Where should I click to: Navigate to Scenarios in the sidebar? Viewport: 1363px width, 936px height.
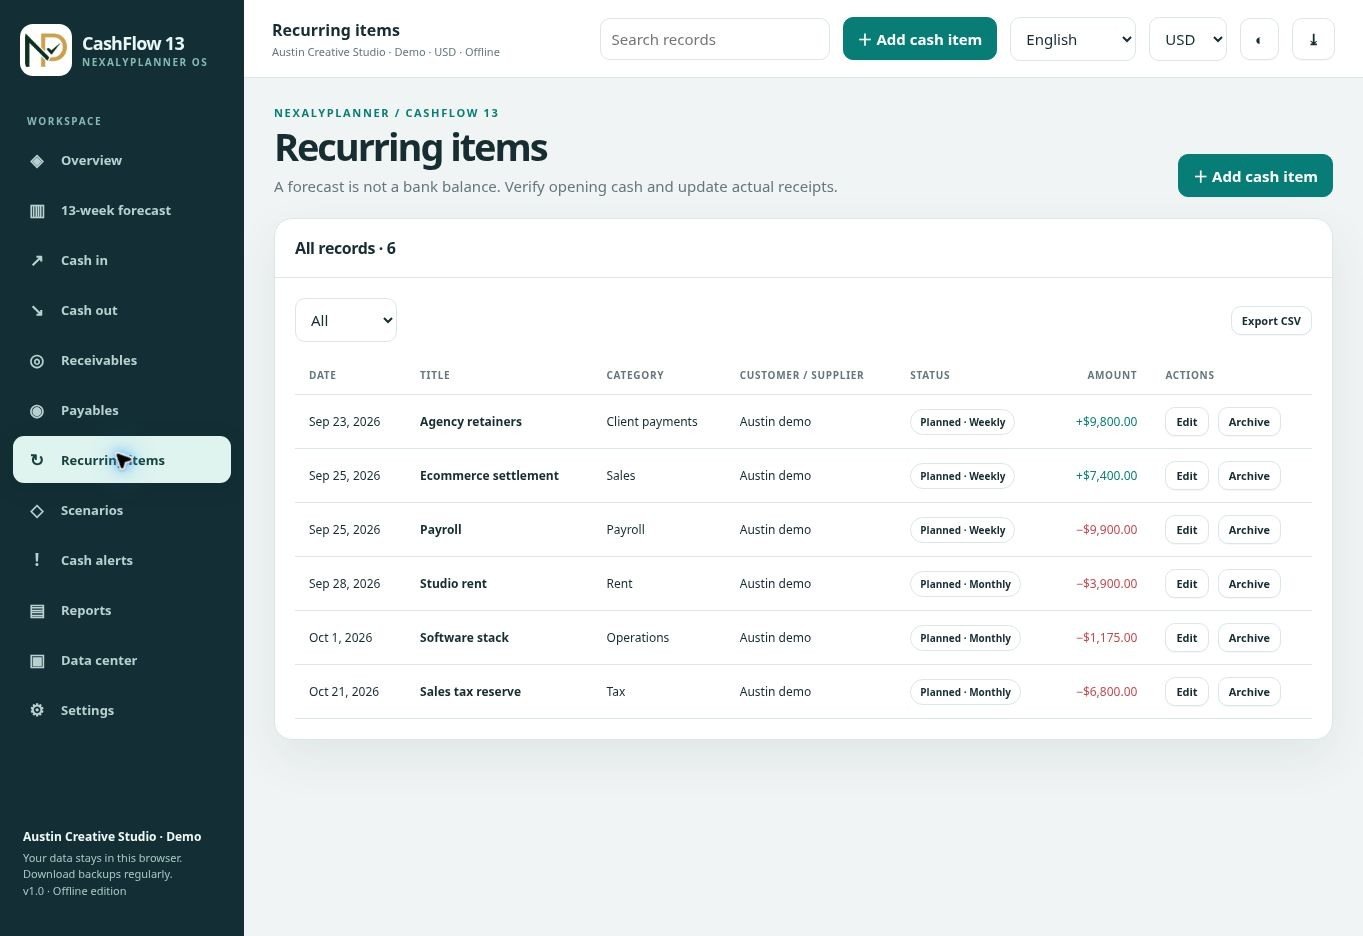(x=122, y=510)
